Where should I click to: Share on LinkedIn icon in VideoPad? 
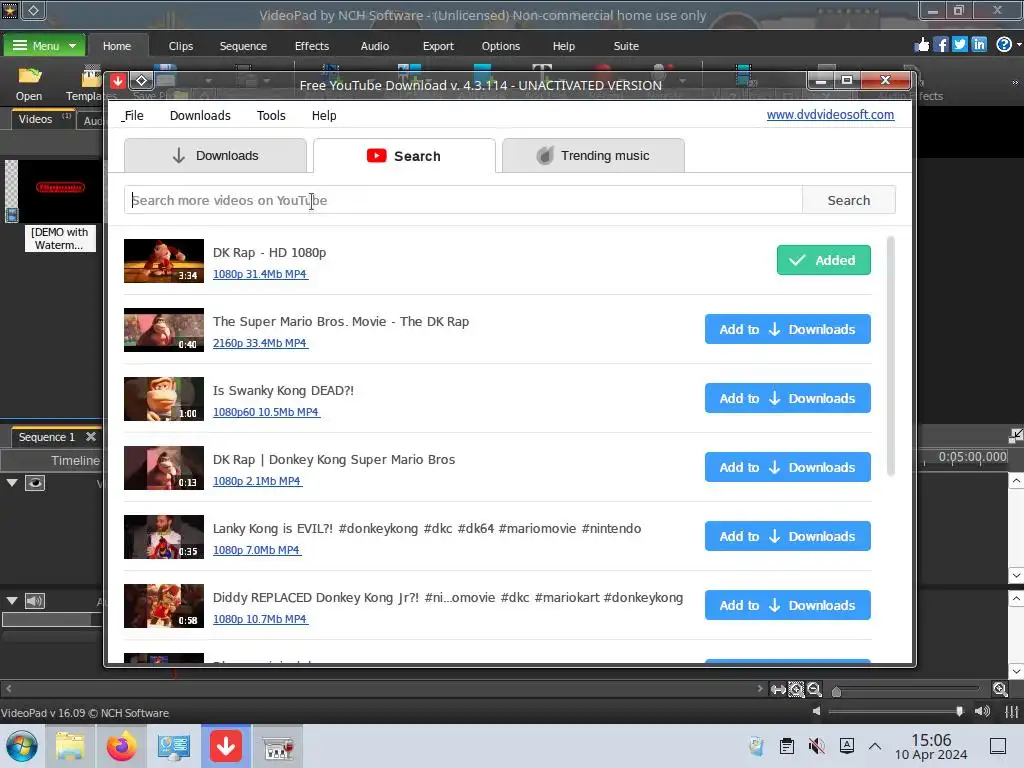[978, 44]
